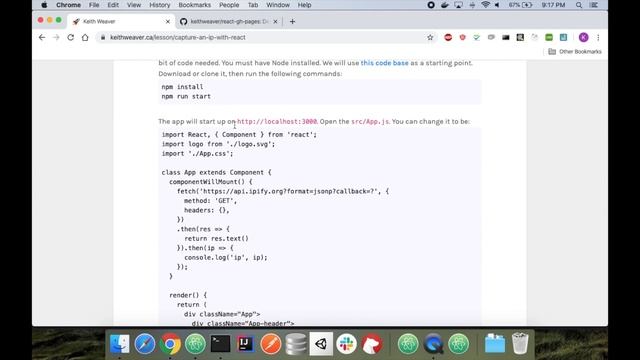Open the AirPlay display menu
Image resolution: width=640 pixels, height=360 pixels.
pyautogui.click(x=458, y=5)
